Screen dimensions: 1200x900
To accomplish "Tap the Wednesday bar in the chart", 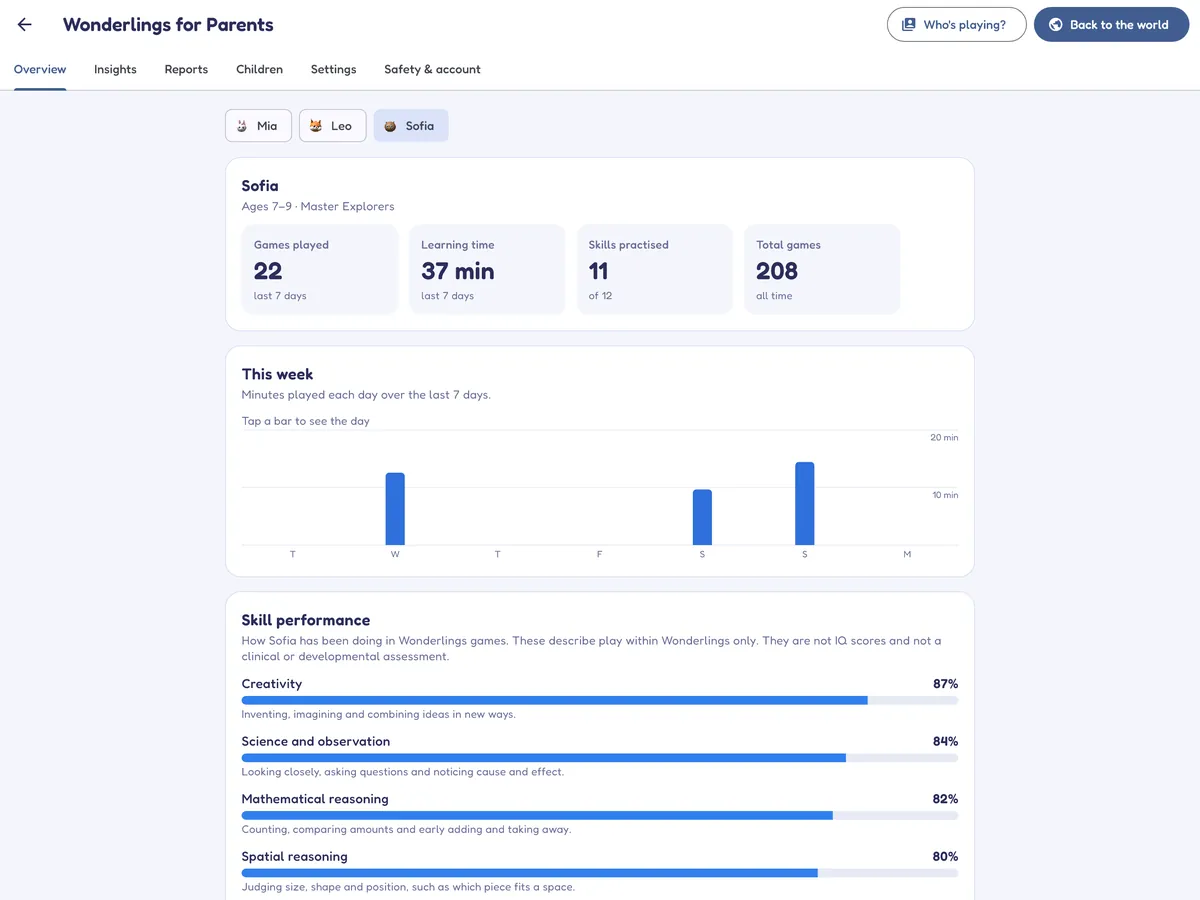I will click(395, 509).
